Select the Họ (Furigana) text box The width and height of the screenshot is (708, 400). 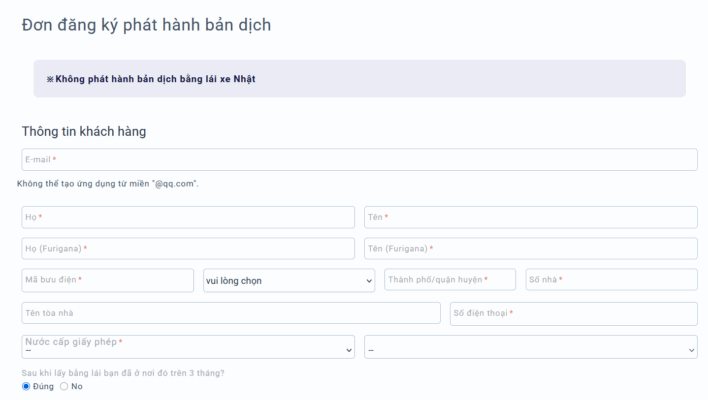pyautogui.click(x=188, y=248)
